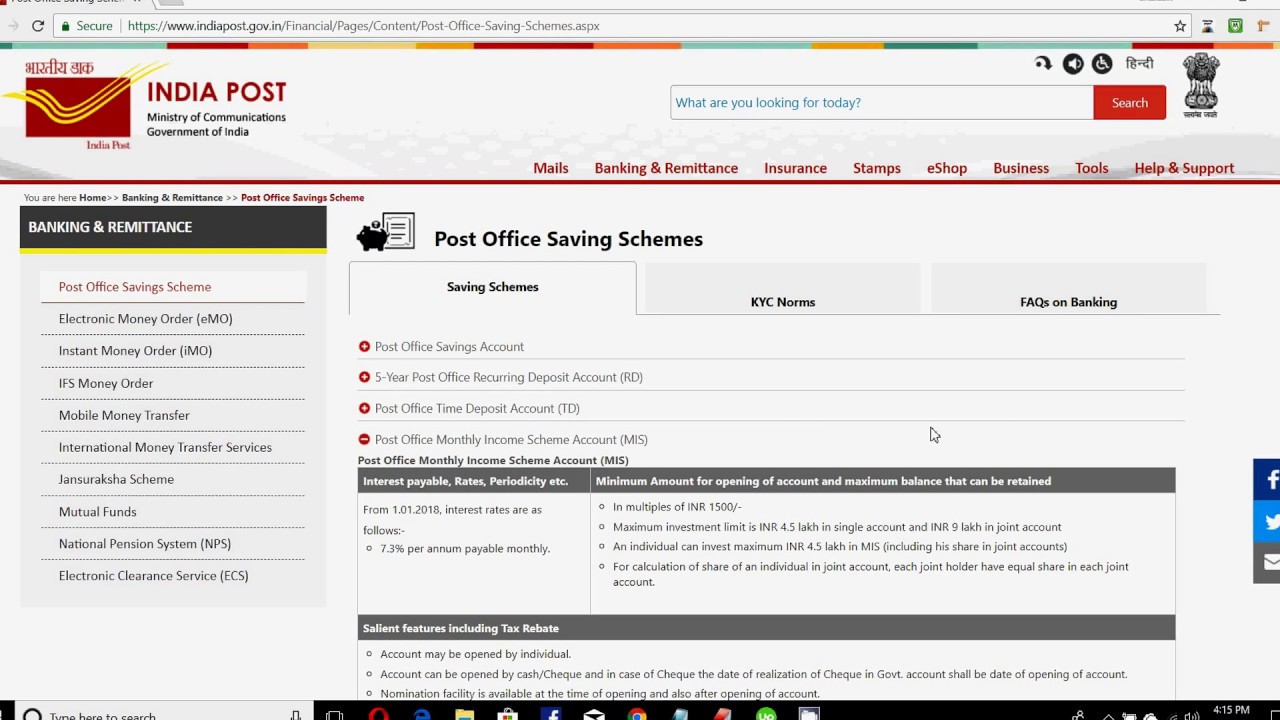Click the browser address bar URL
Image resolution: width=1280 pixels, height=720 pixels.
[x=364, y=26]
